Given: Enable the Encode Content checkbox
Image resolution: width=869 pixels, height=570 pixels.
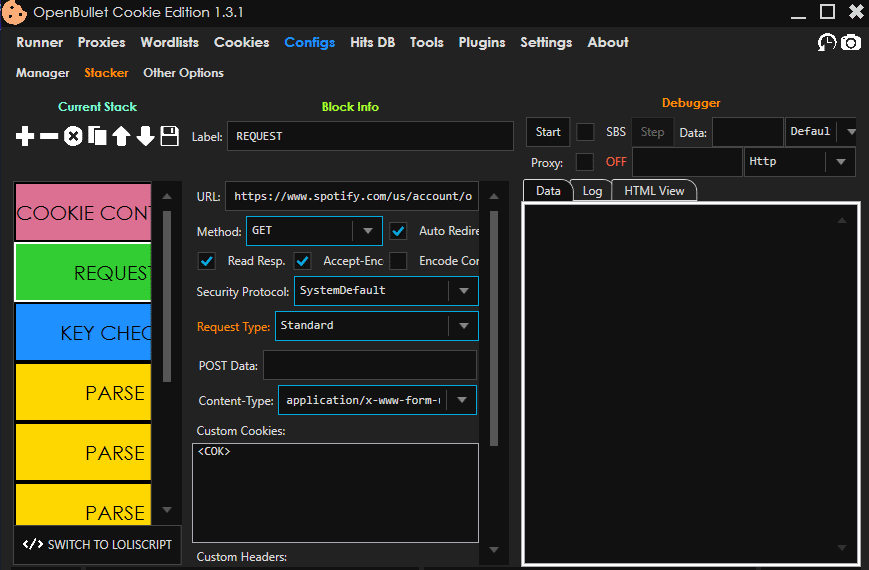Looking at the screenshot, I should tap(398, 261).
